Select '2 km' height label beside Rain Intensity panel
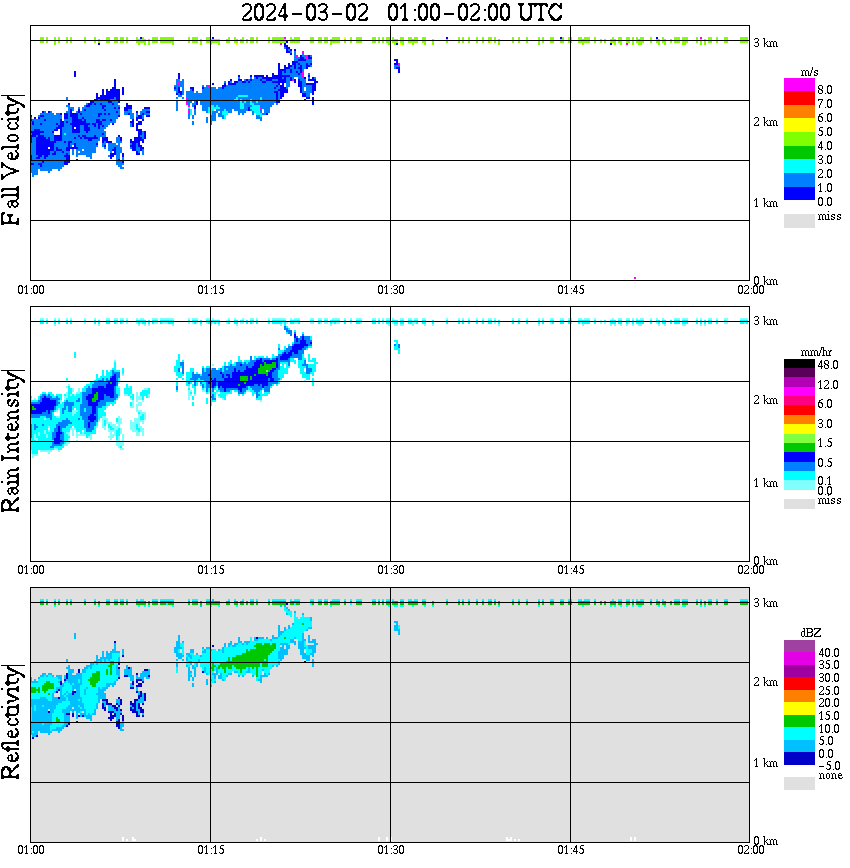This screenshot has width=850, height=868. coord(766,400)
